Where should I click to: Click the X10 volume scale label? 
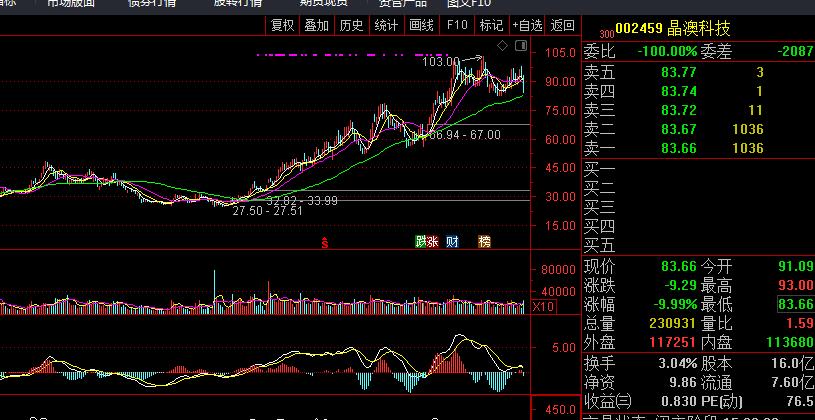tap(543, 307)
